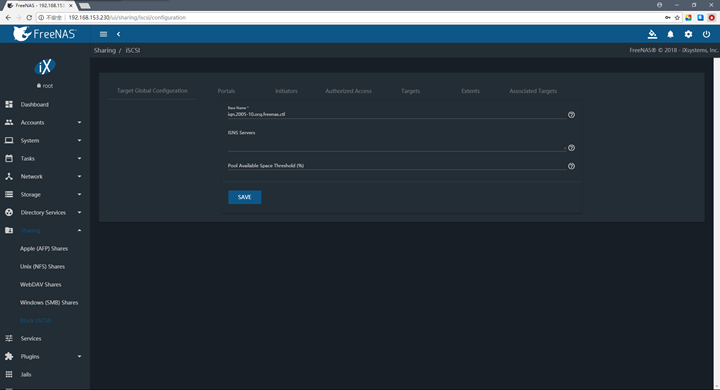Expand the Network menu arrow
720x390 pixels.
coord(79,176)
